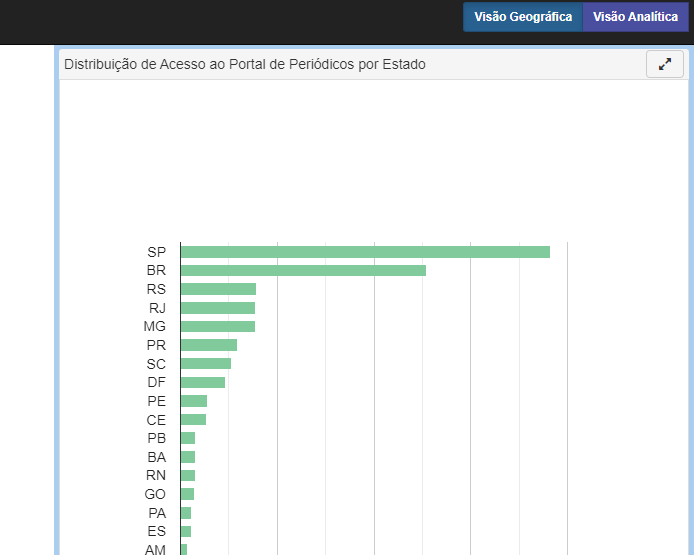
Task: Click the PR state bar
Action: click(209, 345)
